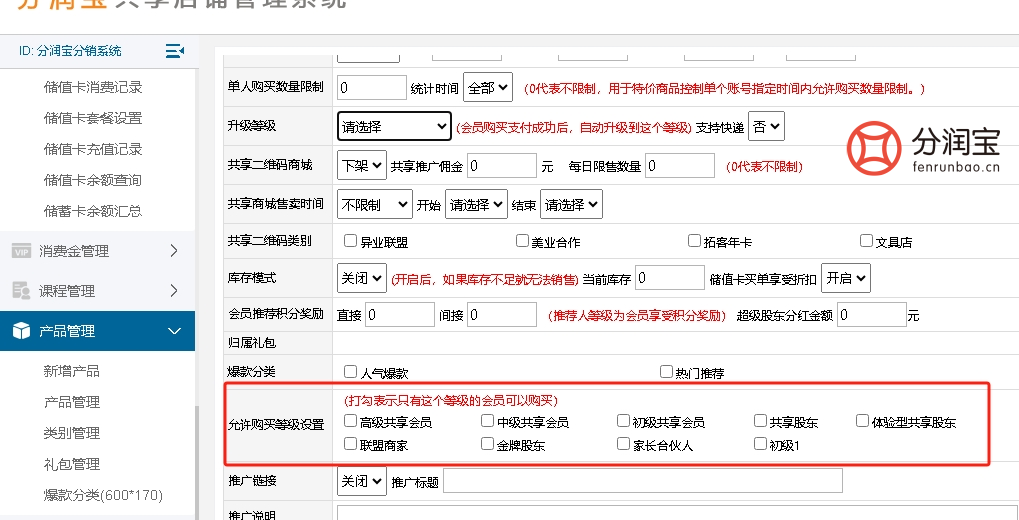Viewport: 1019px width, 520px height.
Task: Check 初级1 checkbox
Action: click(760, 444)
